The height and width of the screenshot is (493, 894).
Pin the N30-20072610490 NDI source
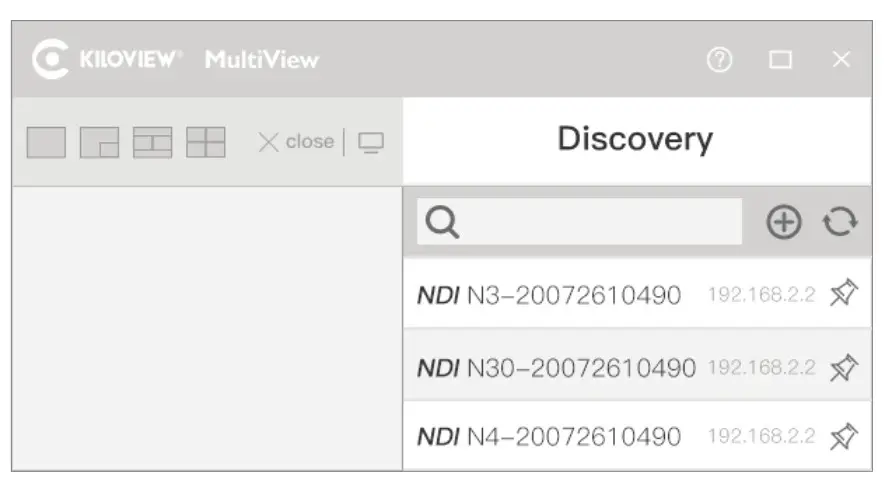[x=844, y=366]
